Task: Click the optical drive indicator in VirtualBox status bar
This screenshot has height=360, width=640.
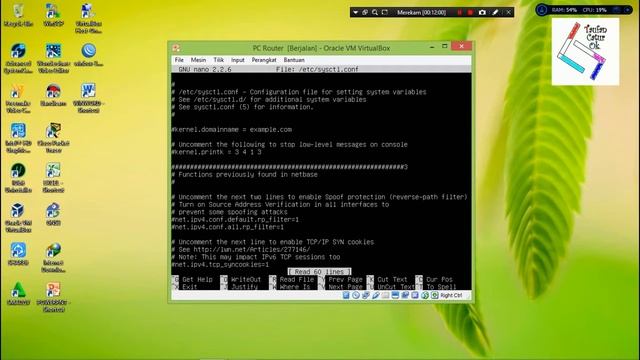Action: pyautogui.click(x=356, y=295)
